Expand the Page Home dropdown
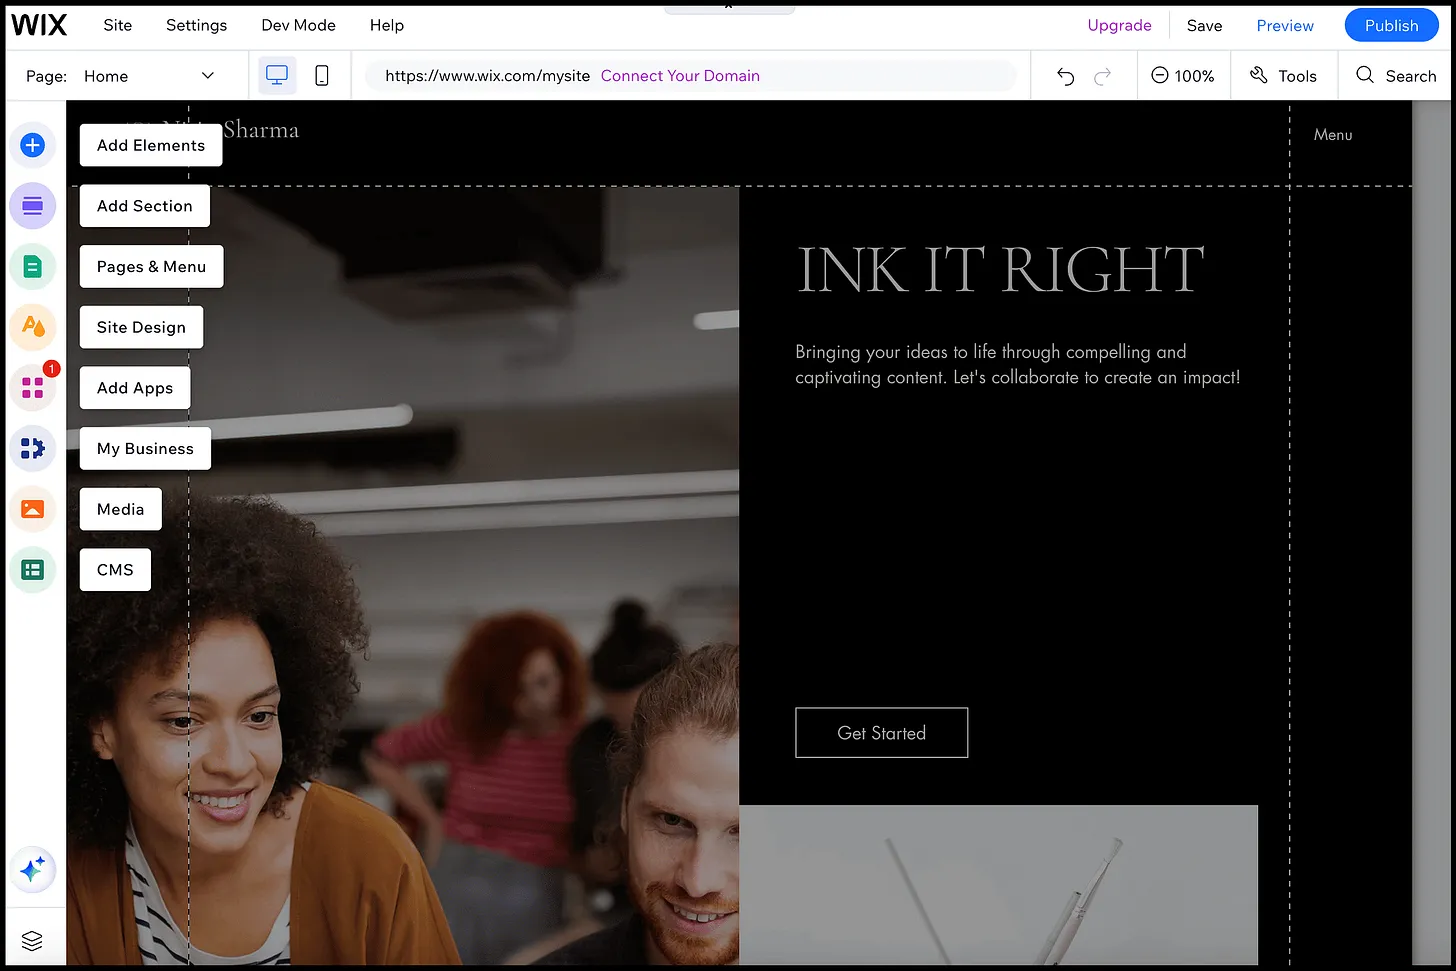This screenshot has height=971, width=1456. click(149, 76)
